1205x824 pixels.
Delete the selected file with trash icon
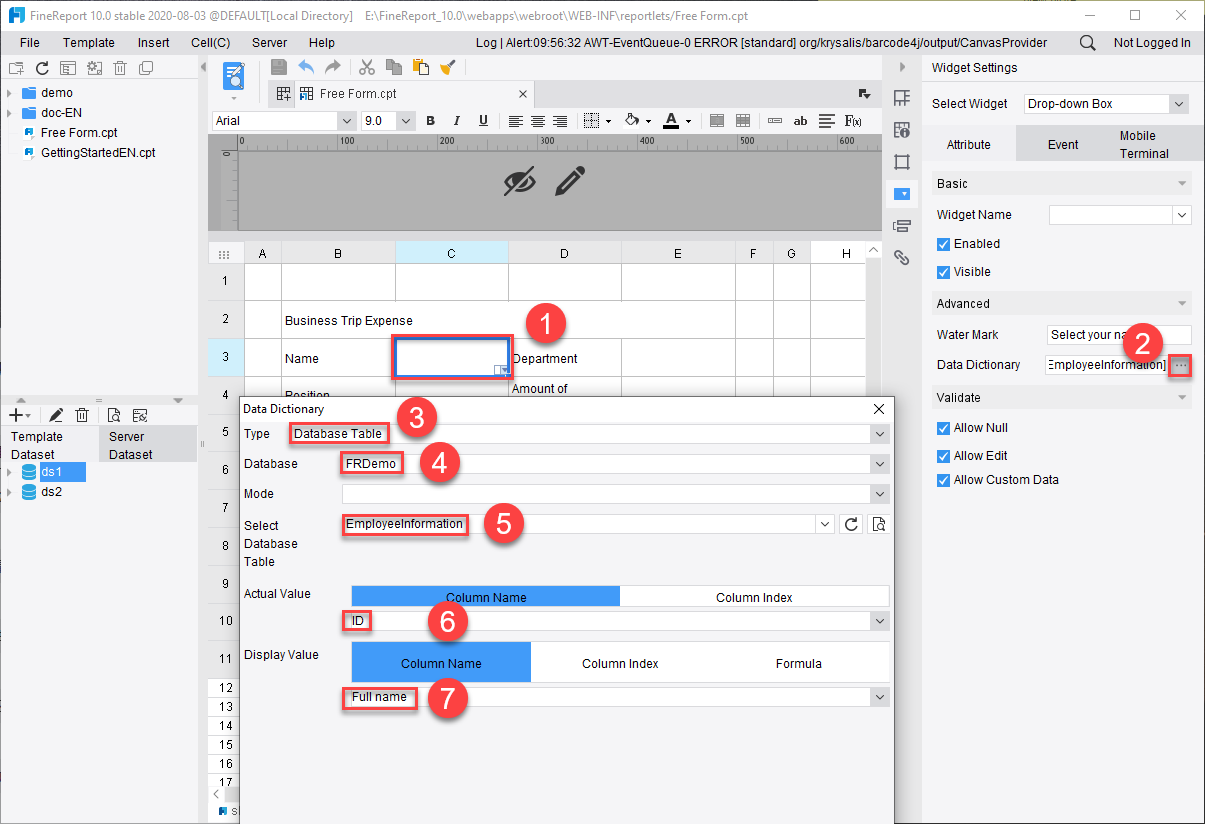coord(120,68)
